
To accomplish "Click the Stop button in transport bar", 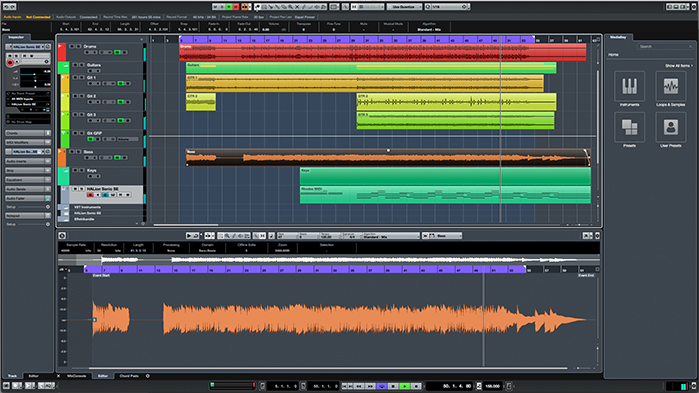I will tap(393, 386).
